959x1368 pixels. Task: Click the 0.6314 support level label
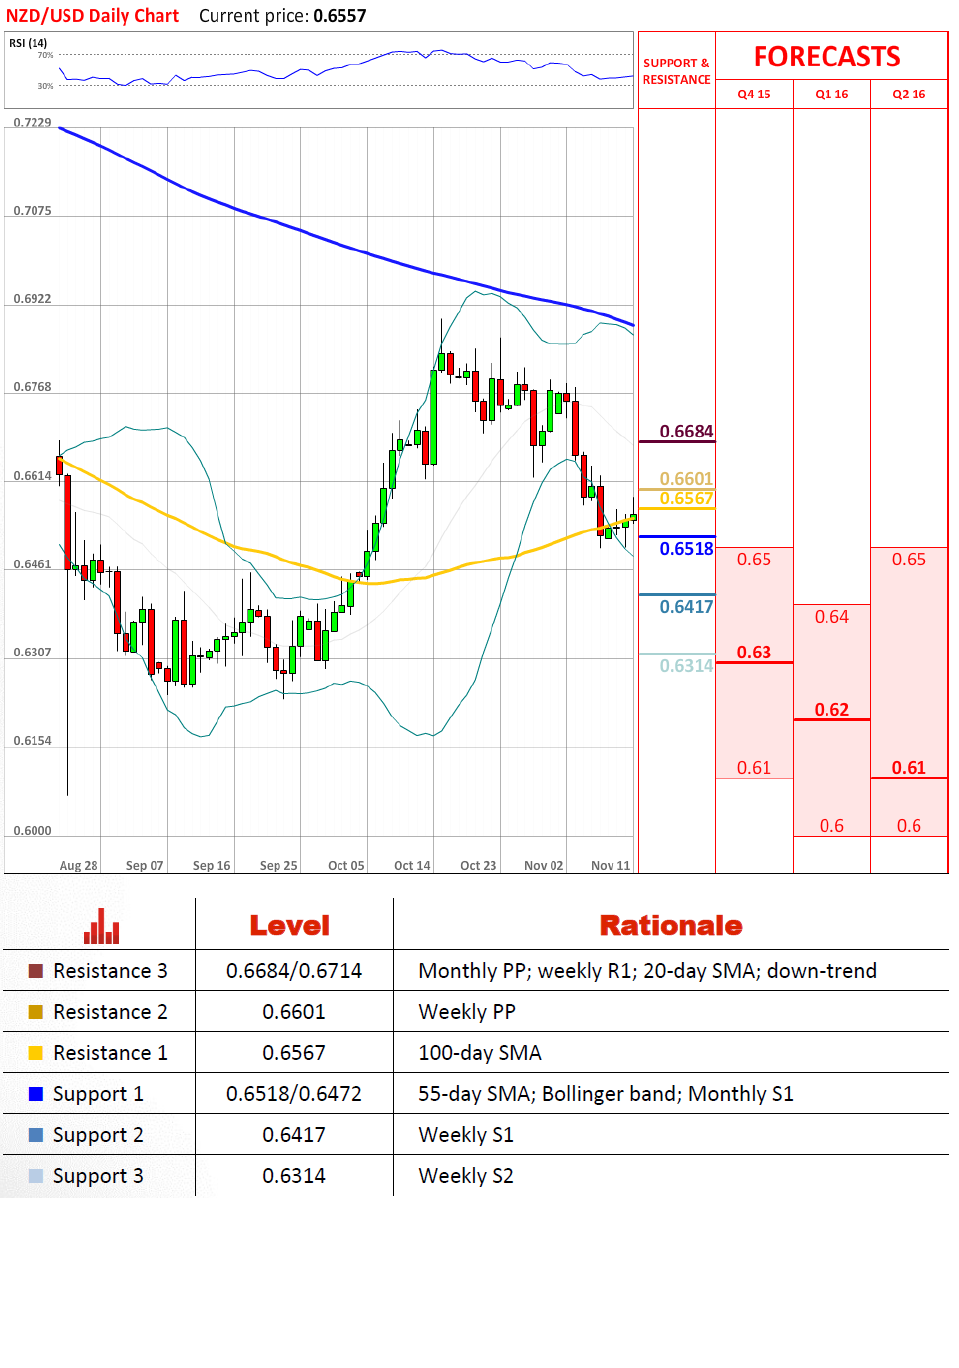pyautogui.click(x=686, y=666)
